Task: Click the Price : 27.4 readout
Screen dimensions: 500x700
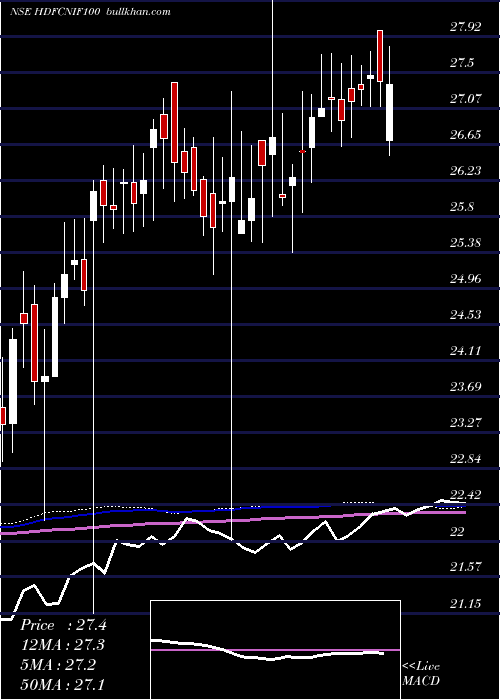Action: tap(63, 625)
